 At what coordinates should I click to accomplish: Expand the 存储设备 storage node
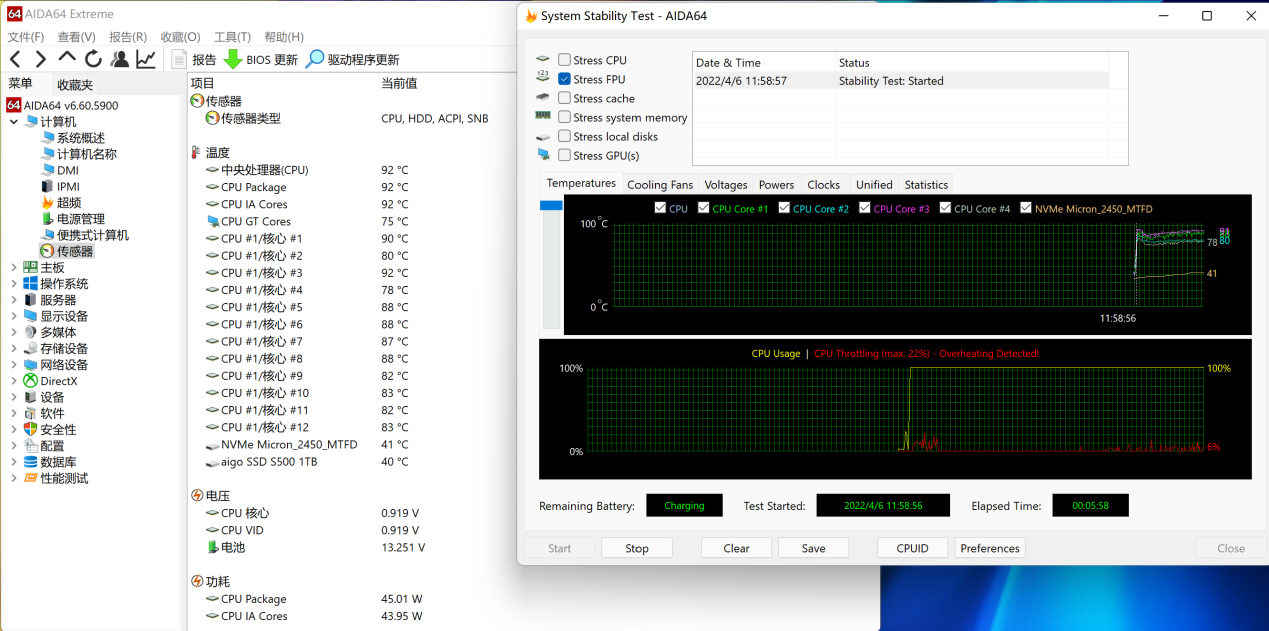pos(13,349)
